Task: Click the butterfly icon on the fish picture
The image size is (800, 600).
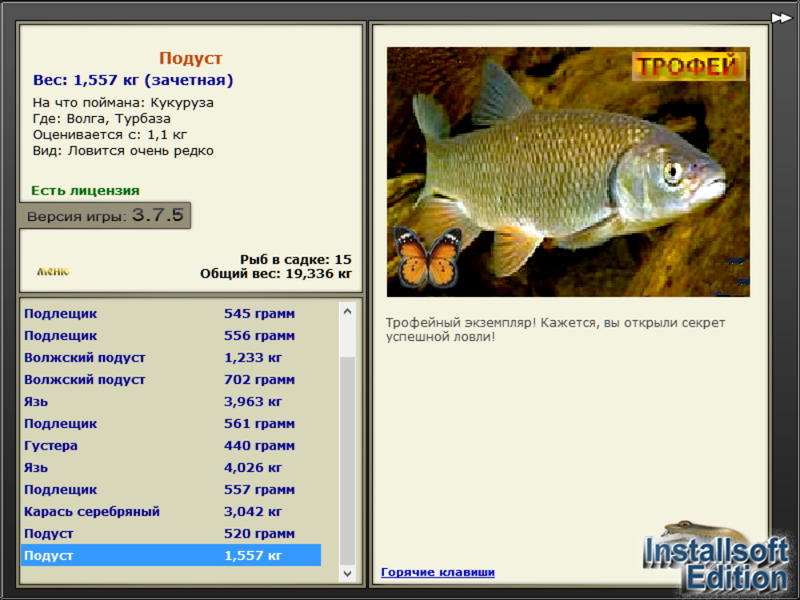Action: [428, 258]
